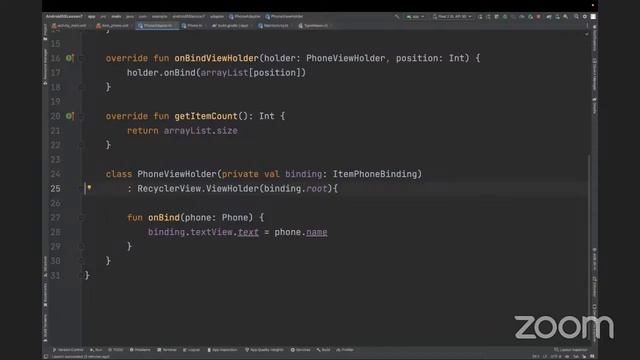
Task: Open the Layout Inspector tool window
Action: [x=571, y=350]
